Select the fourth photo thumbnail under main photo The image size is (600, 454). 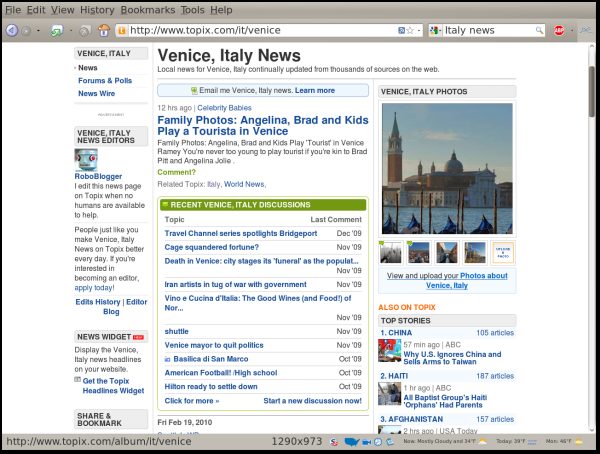(x=475, y=253)
